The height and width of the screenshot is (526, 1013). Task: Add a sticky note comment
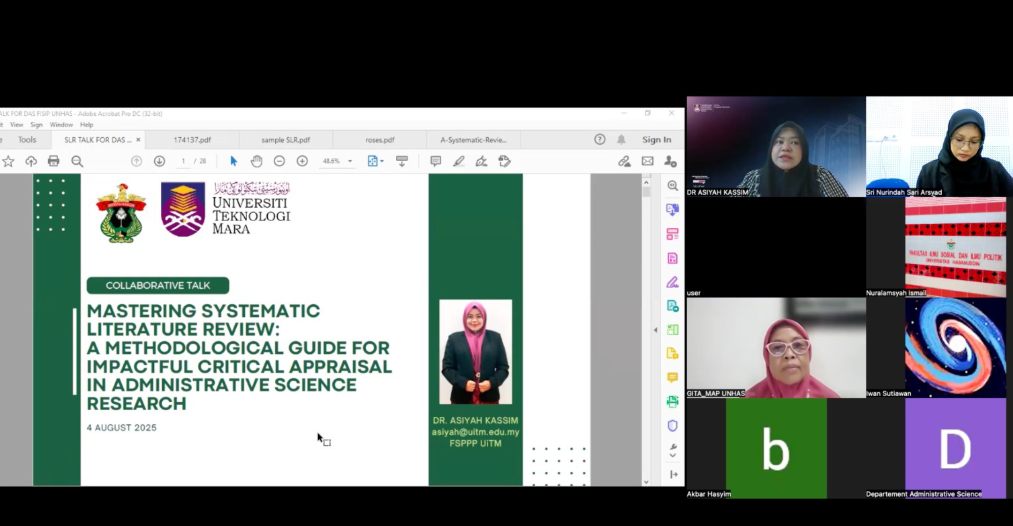tap(435, 161)
